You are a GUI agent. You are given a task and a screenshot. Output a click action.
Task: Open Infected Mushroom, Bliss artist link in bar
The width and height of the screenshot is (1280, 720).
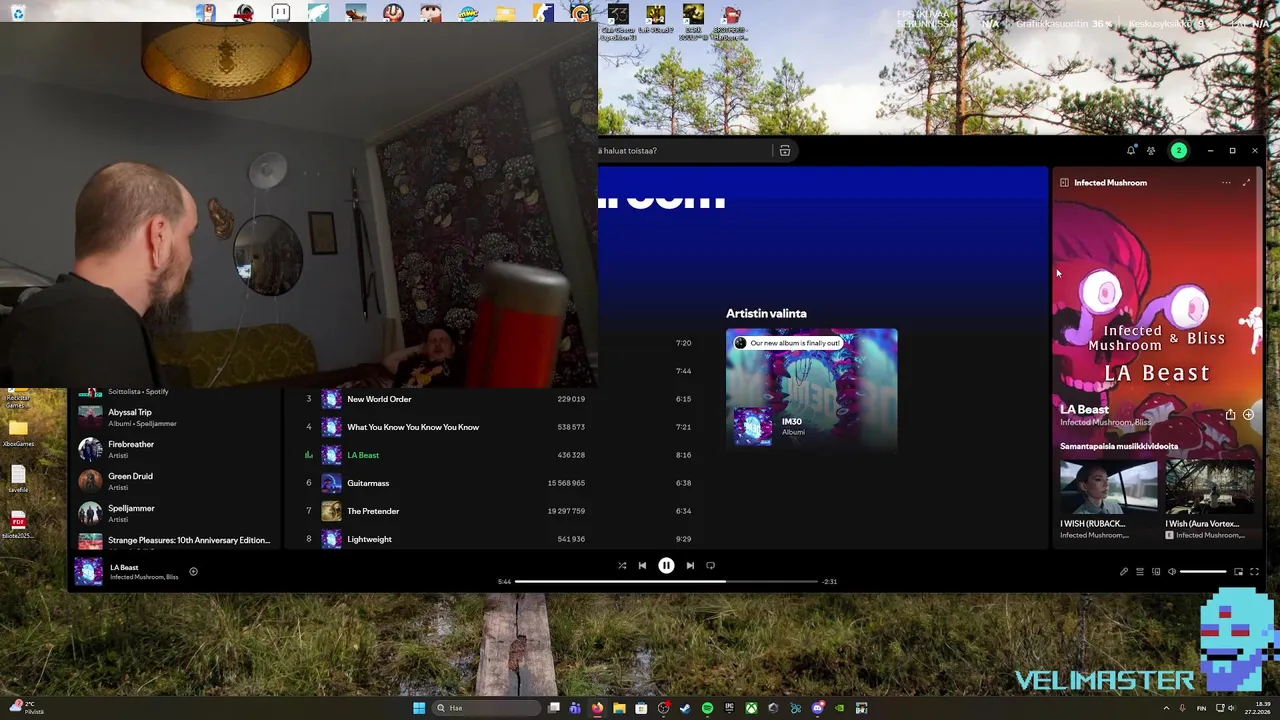[144, 577]
